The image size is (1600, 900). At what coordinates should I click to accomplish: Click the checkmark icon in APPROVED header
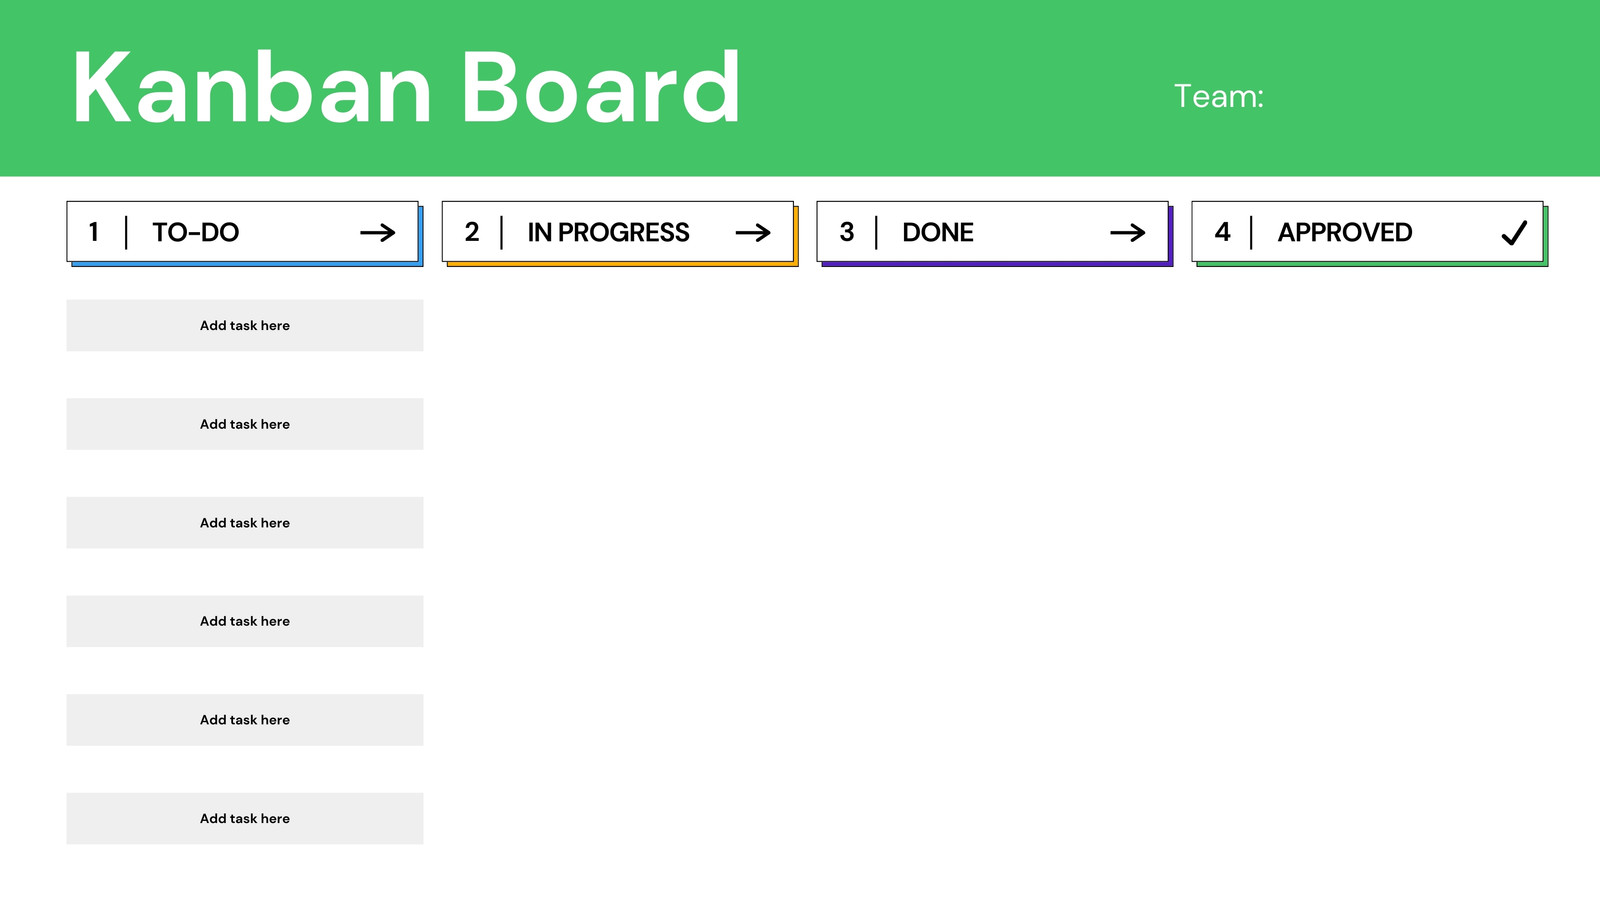pyautogui.click(x=1514, y=233)
